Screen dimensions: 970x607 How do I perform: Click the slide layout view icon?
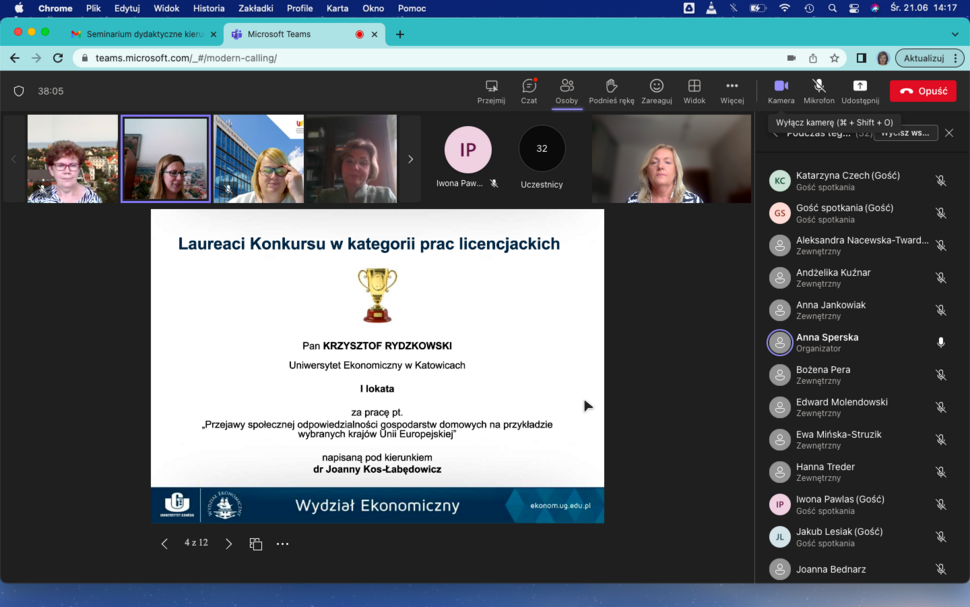[x=256, y=544]
